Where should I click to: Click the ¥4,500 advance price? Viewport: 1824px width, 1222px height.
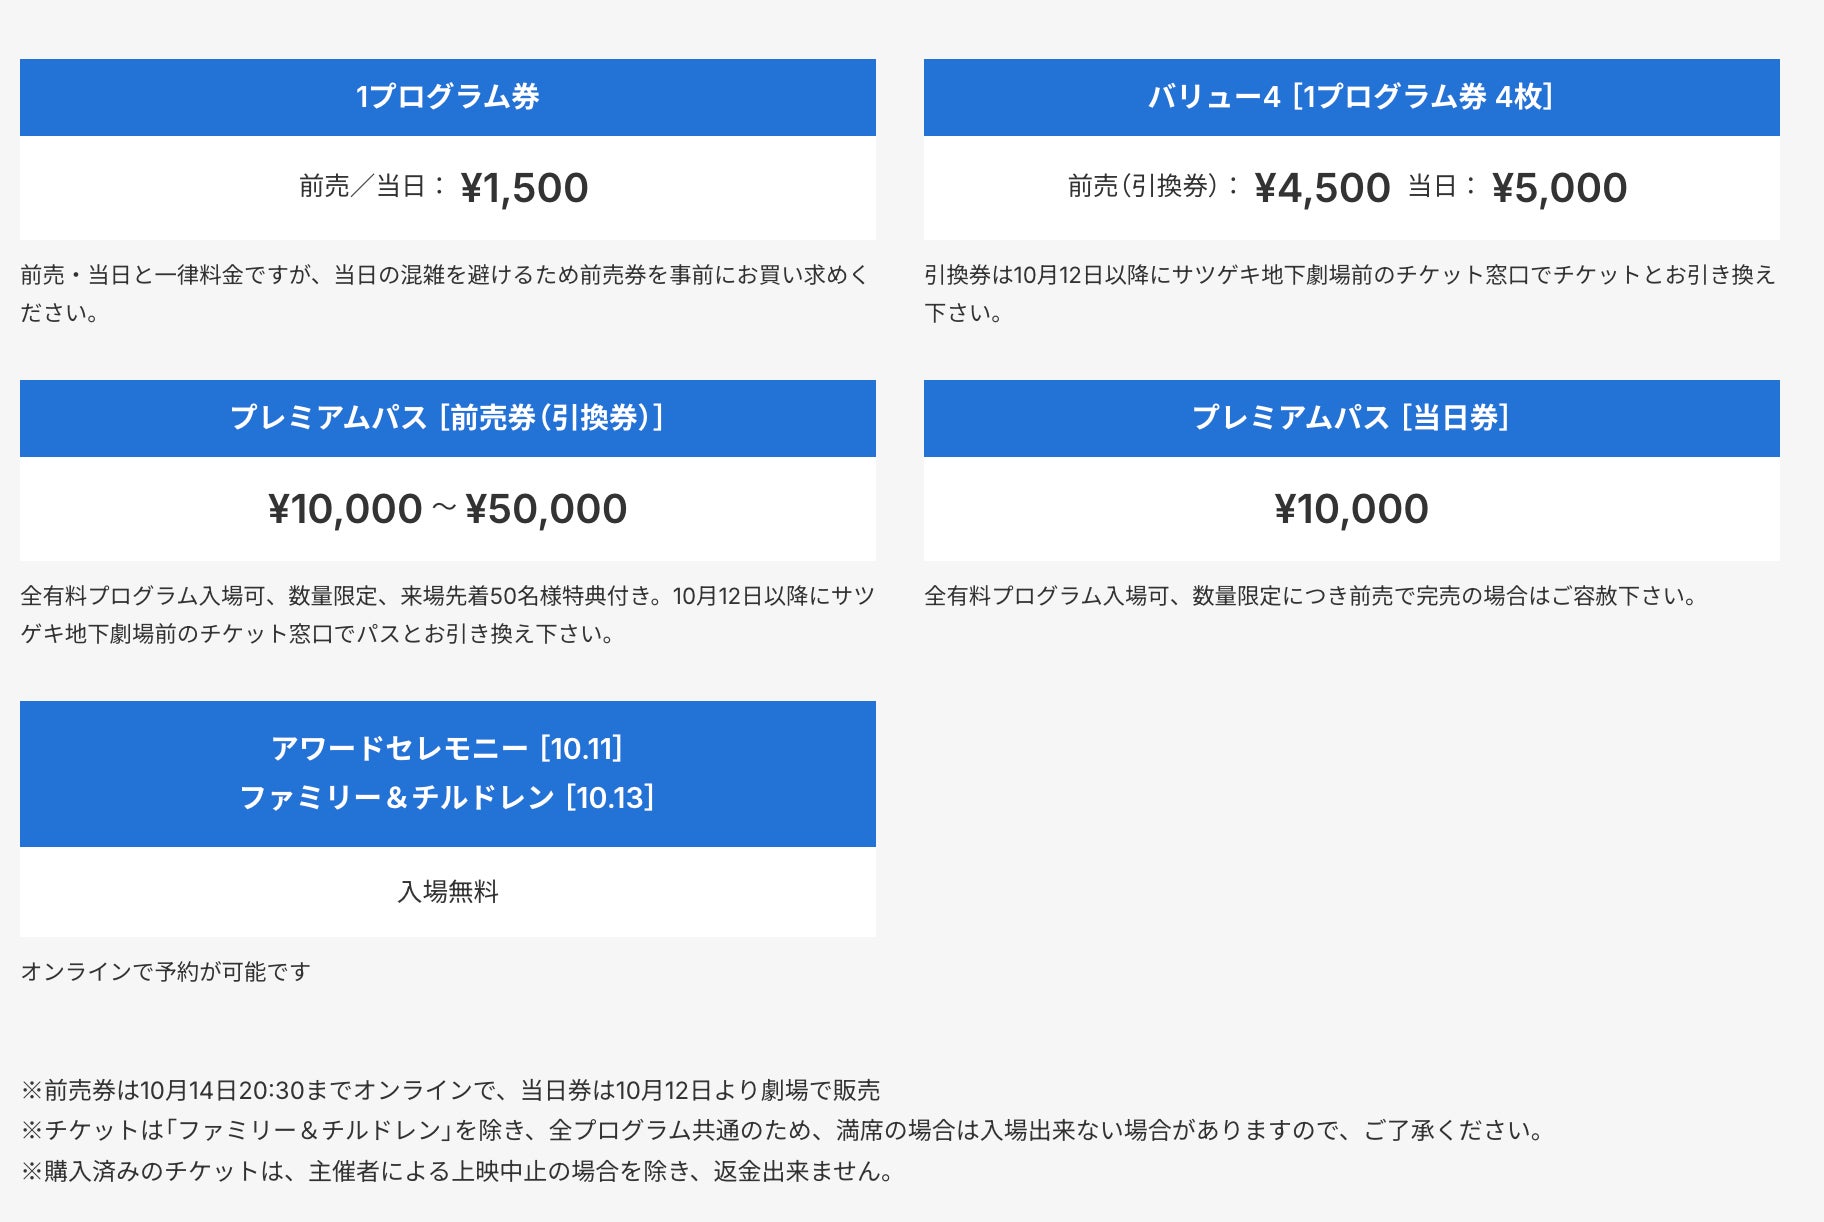[1322, 188]
